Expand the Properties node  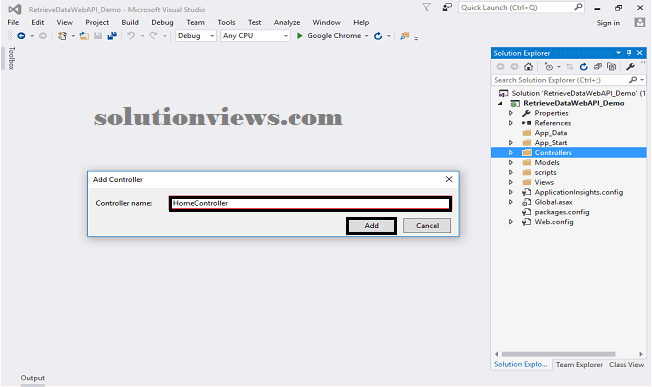click(511, 113)
